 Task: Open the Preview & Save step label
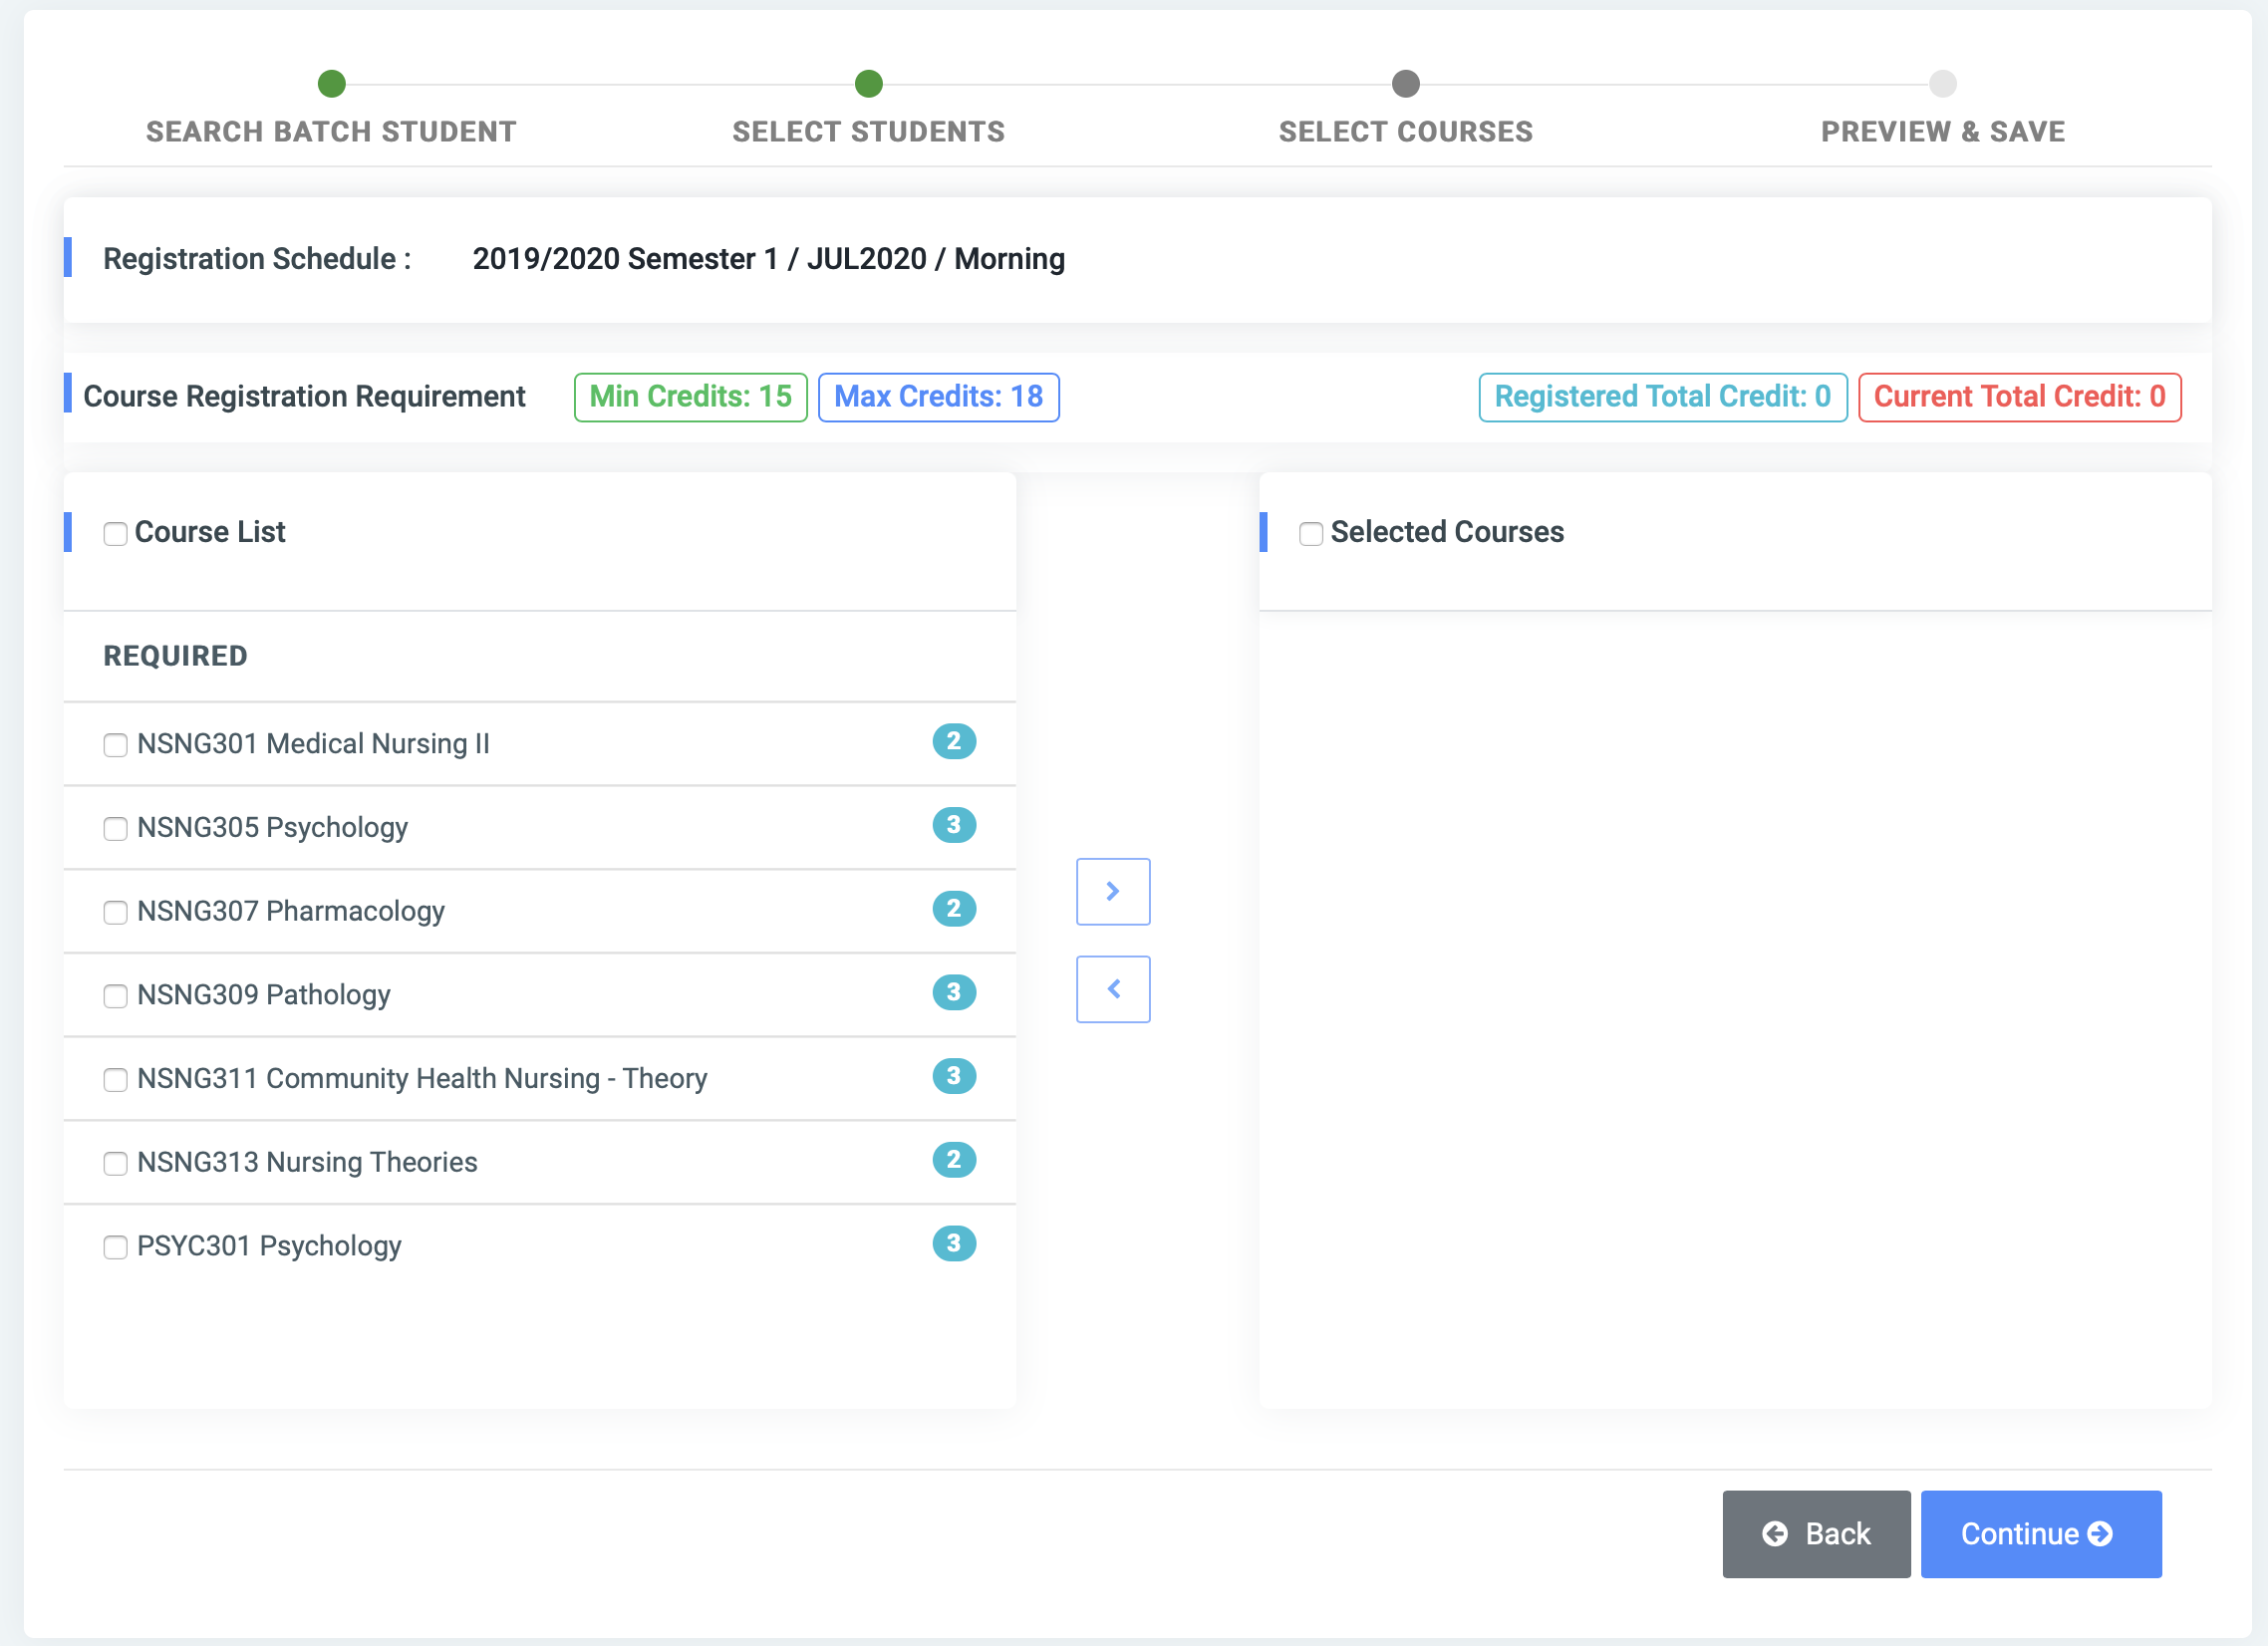1942,132
